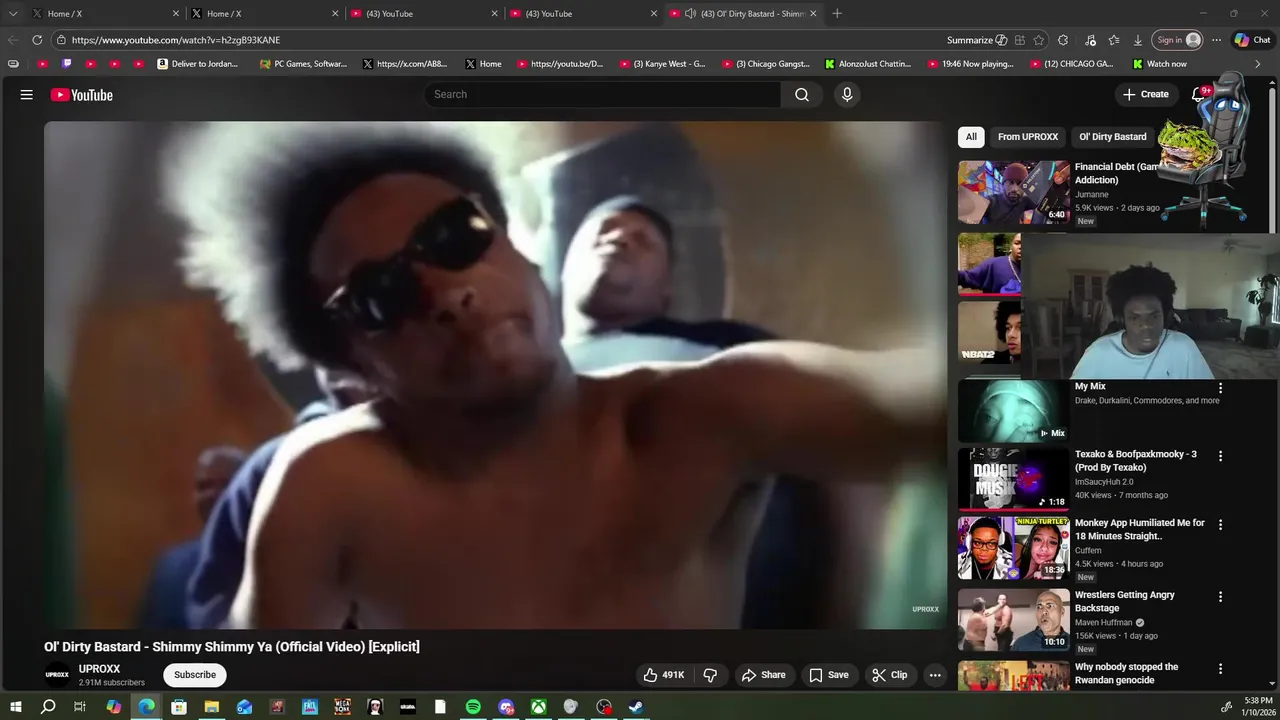Open the favorites list in toolbar
This screenshot has width=1280, height=720.
1114,40
